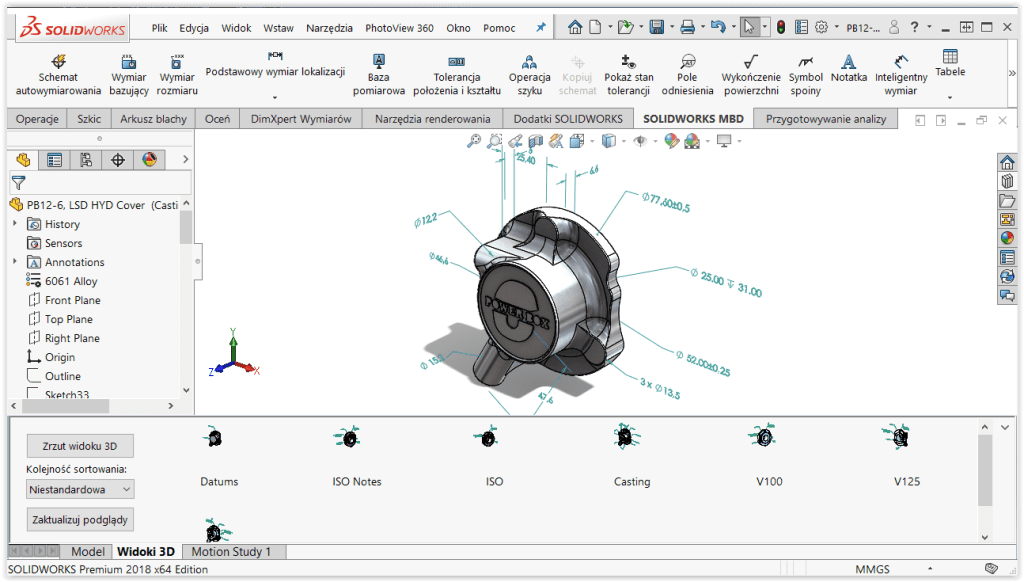
Task: Activate Inteligentny wymiar tool
Action: [901, 75]
